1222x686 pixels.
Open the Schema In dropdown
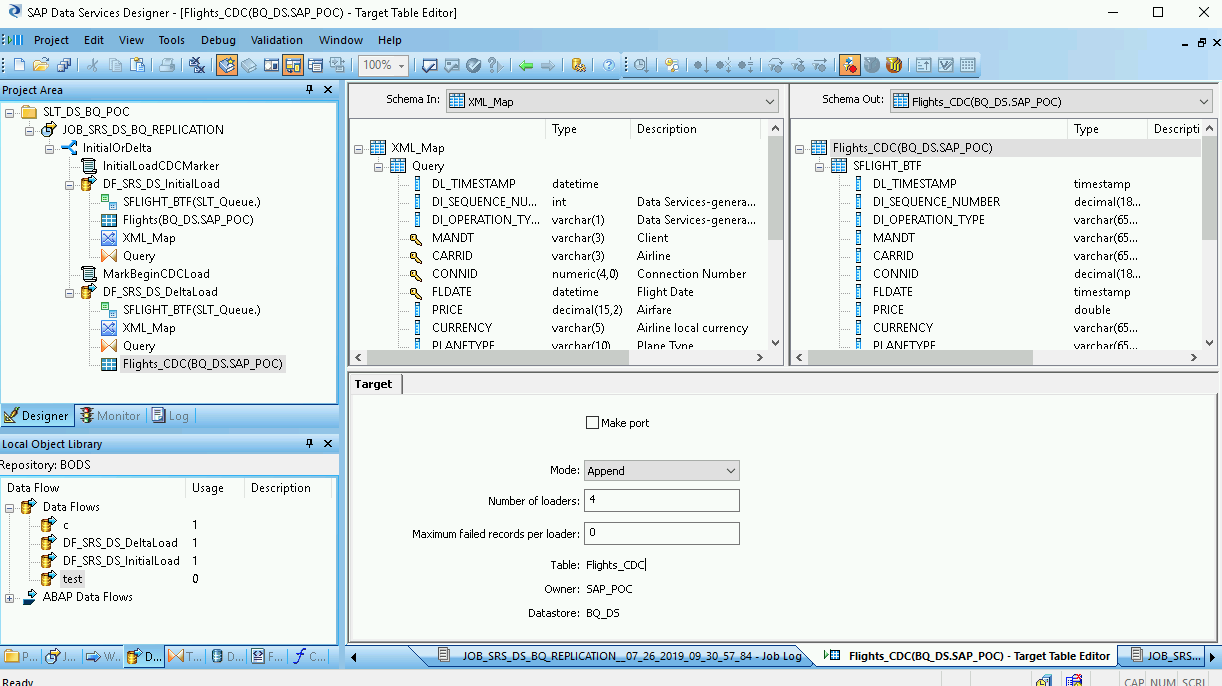[769, 101]
